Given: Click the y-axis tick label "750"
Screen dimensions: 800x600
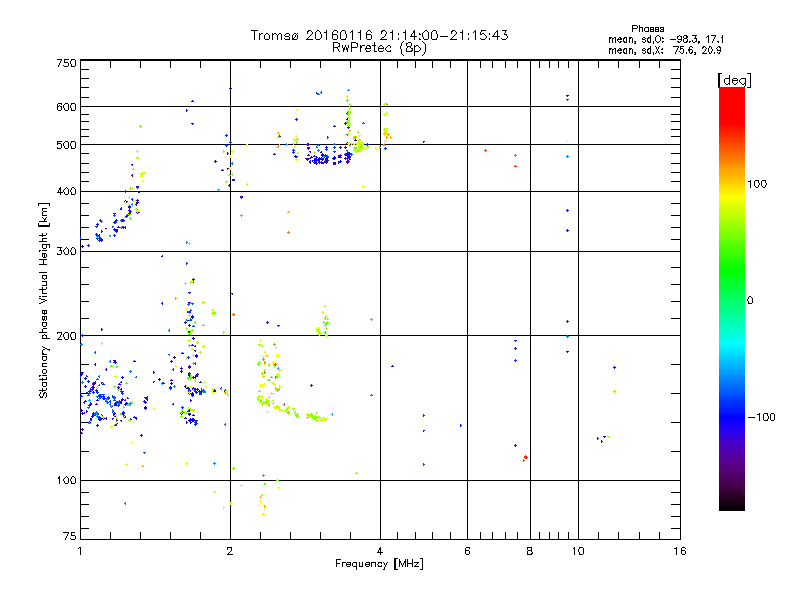Looking at the screenshot, I should (66, 63).
